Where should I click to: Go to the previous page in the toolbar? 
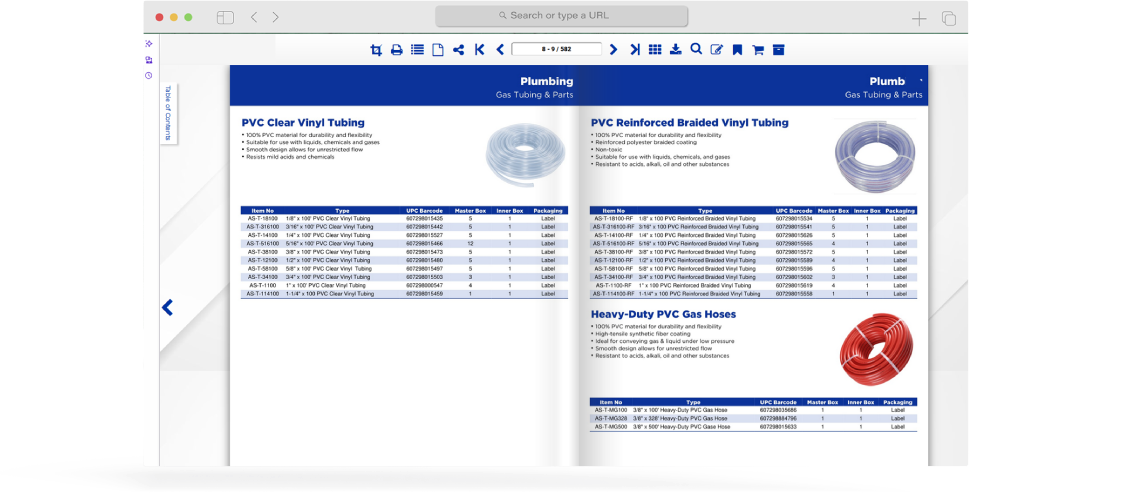500,50
